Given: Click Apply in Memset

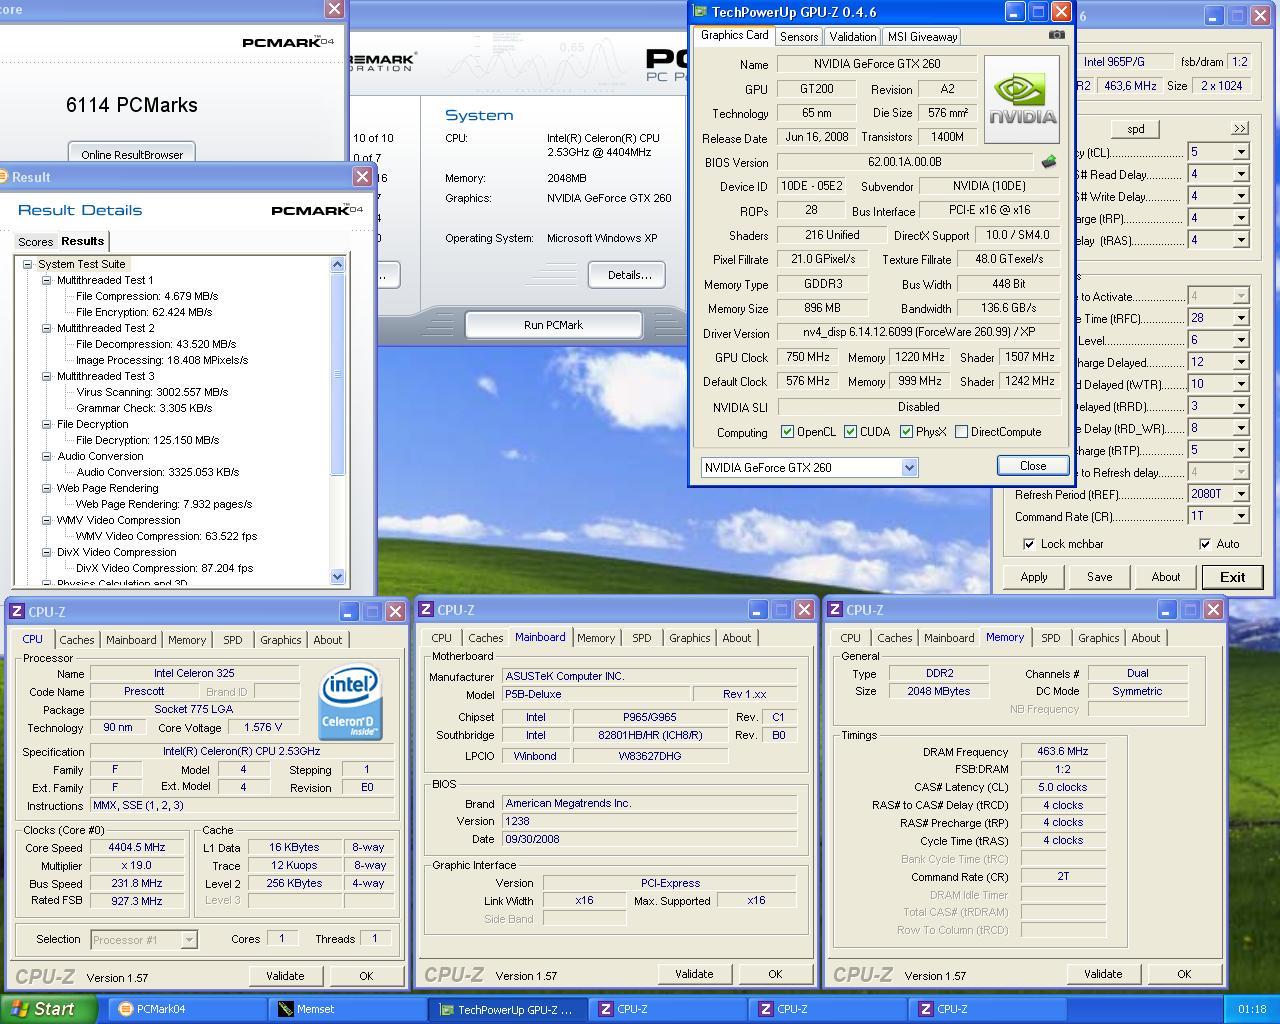Looking at the screenshot, I should [1034, 577].
